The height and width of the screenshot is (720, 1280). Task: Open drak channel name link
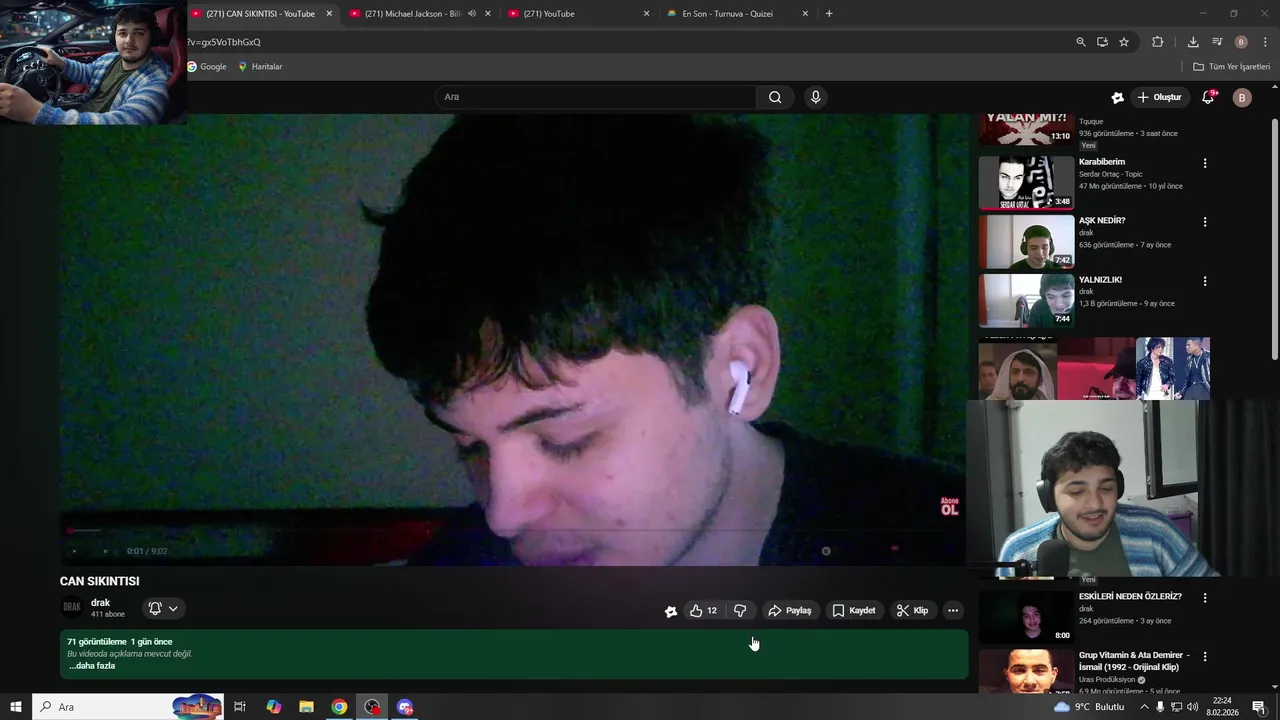pyautogui.click(x=100, y=603)
